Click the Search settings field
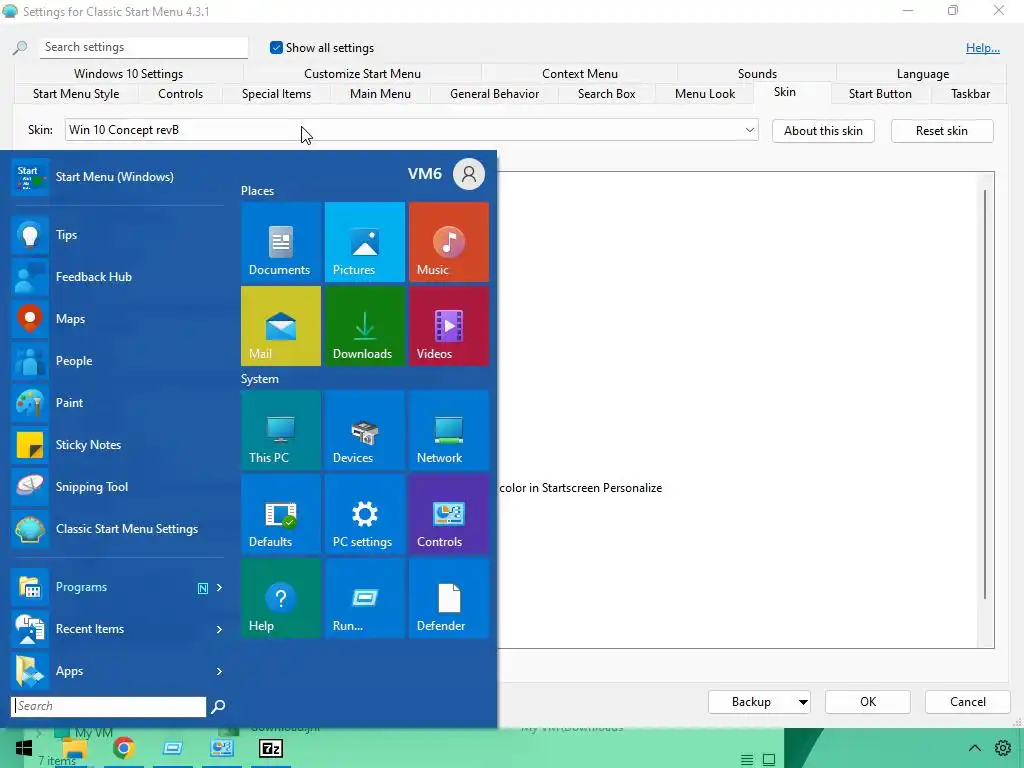This screenshot has height=768, width=1024. (x=144, y=47)
